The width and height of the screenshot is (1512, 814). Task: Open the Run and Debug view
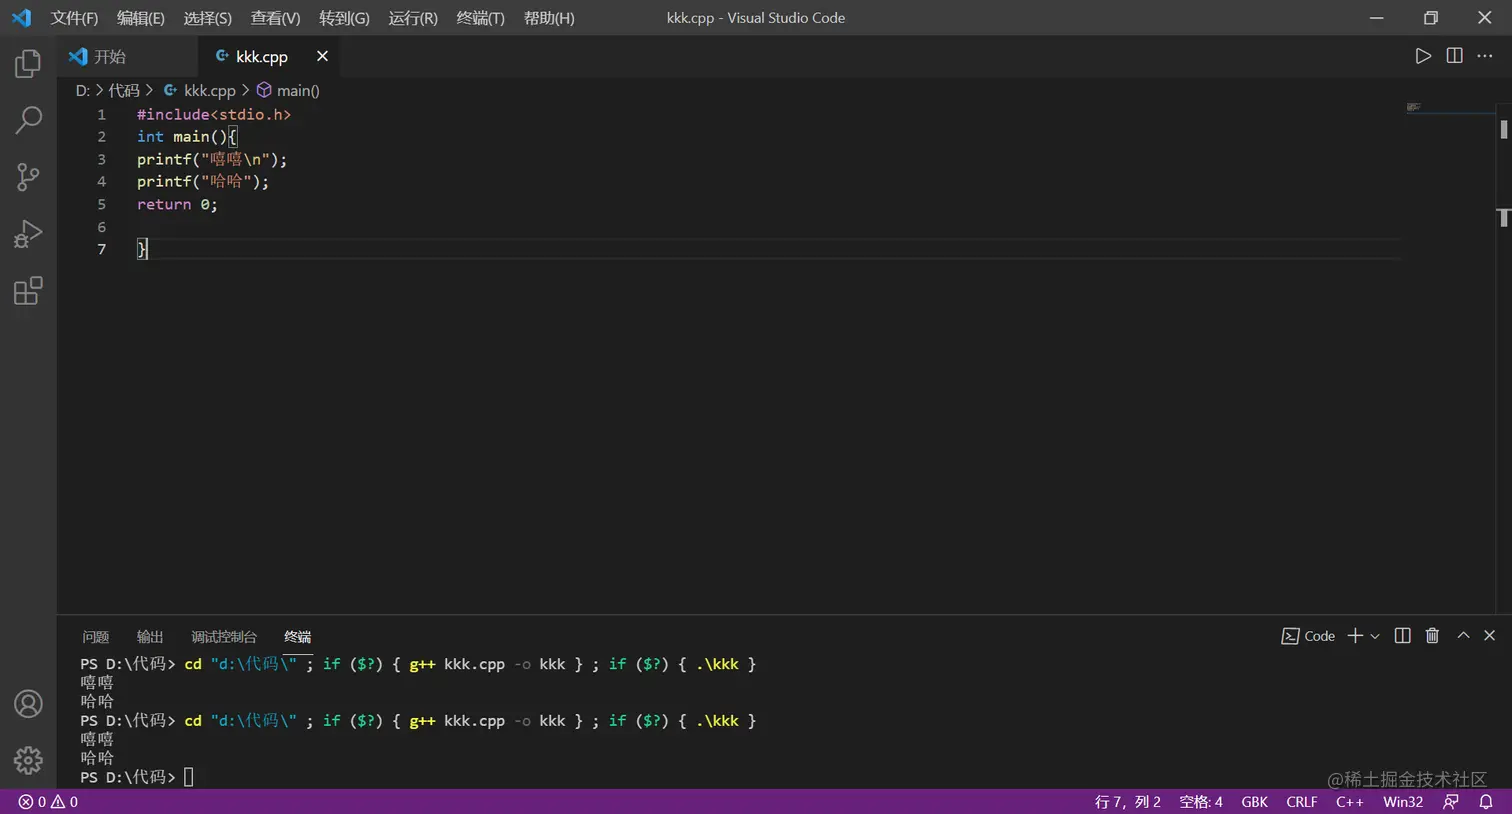coord(27,234)
